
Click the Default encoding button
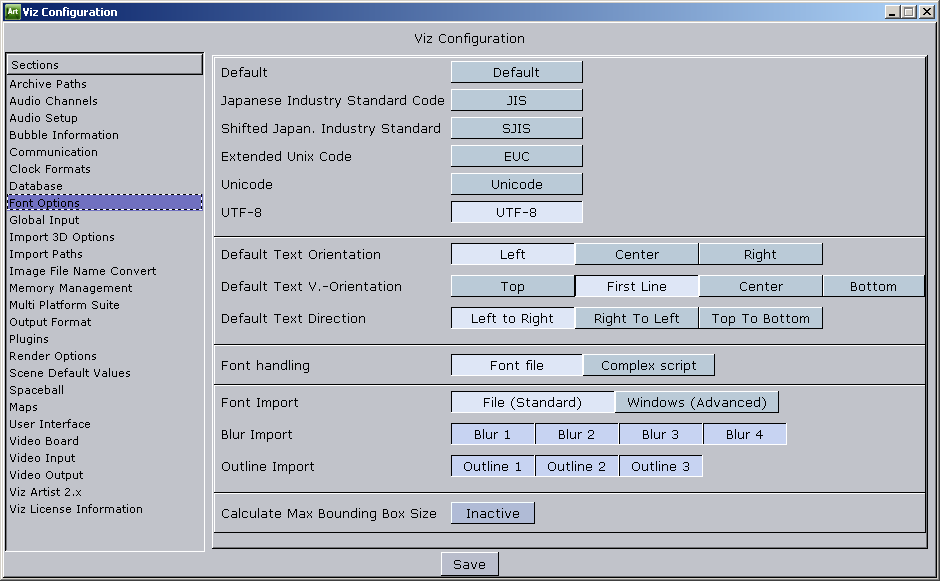coord(516,72)
